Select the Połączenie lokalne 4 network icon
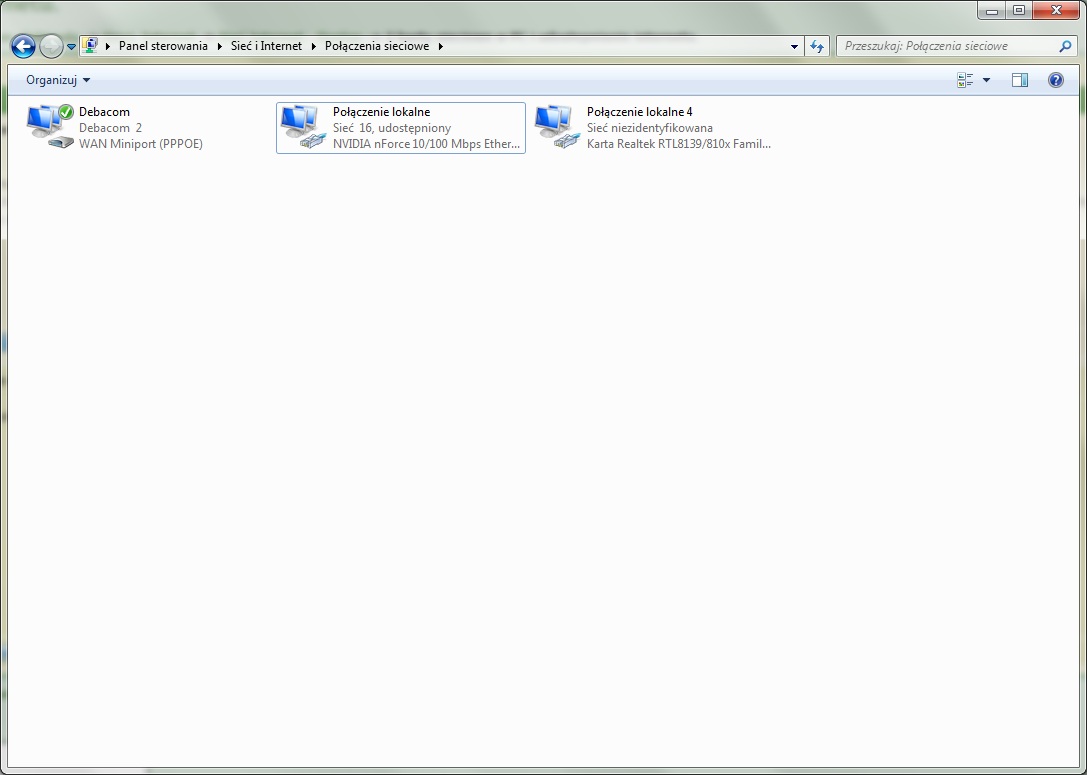 557,127
